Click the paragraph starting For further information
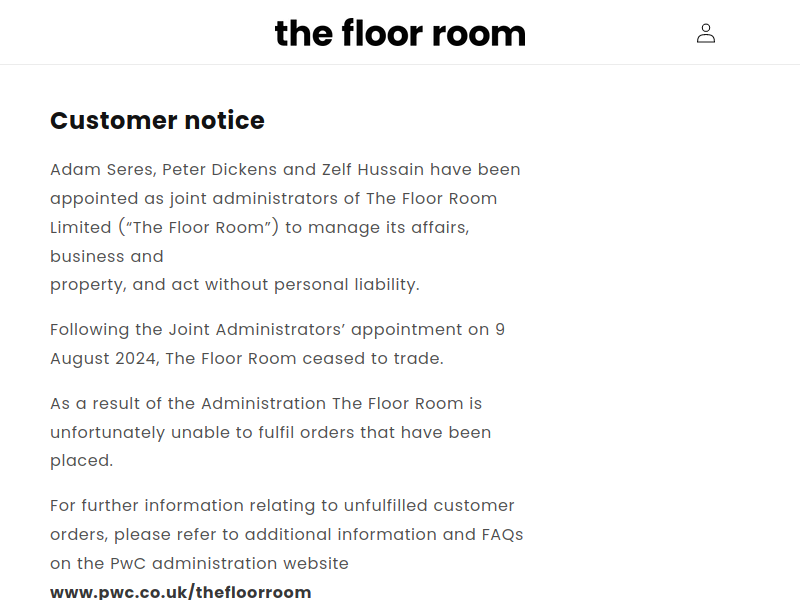Viewport: 800px width, 600px height. (x=287, y=548)
